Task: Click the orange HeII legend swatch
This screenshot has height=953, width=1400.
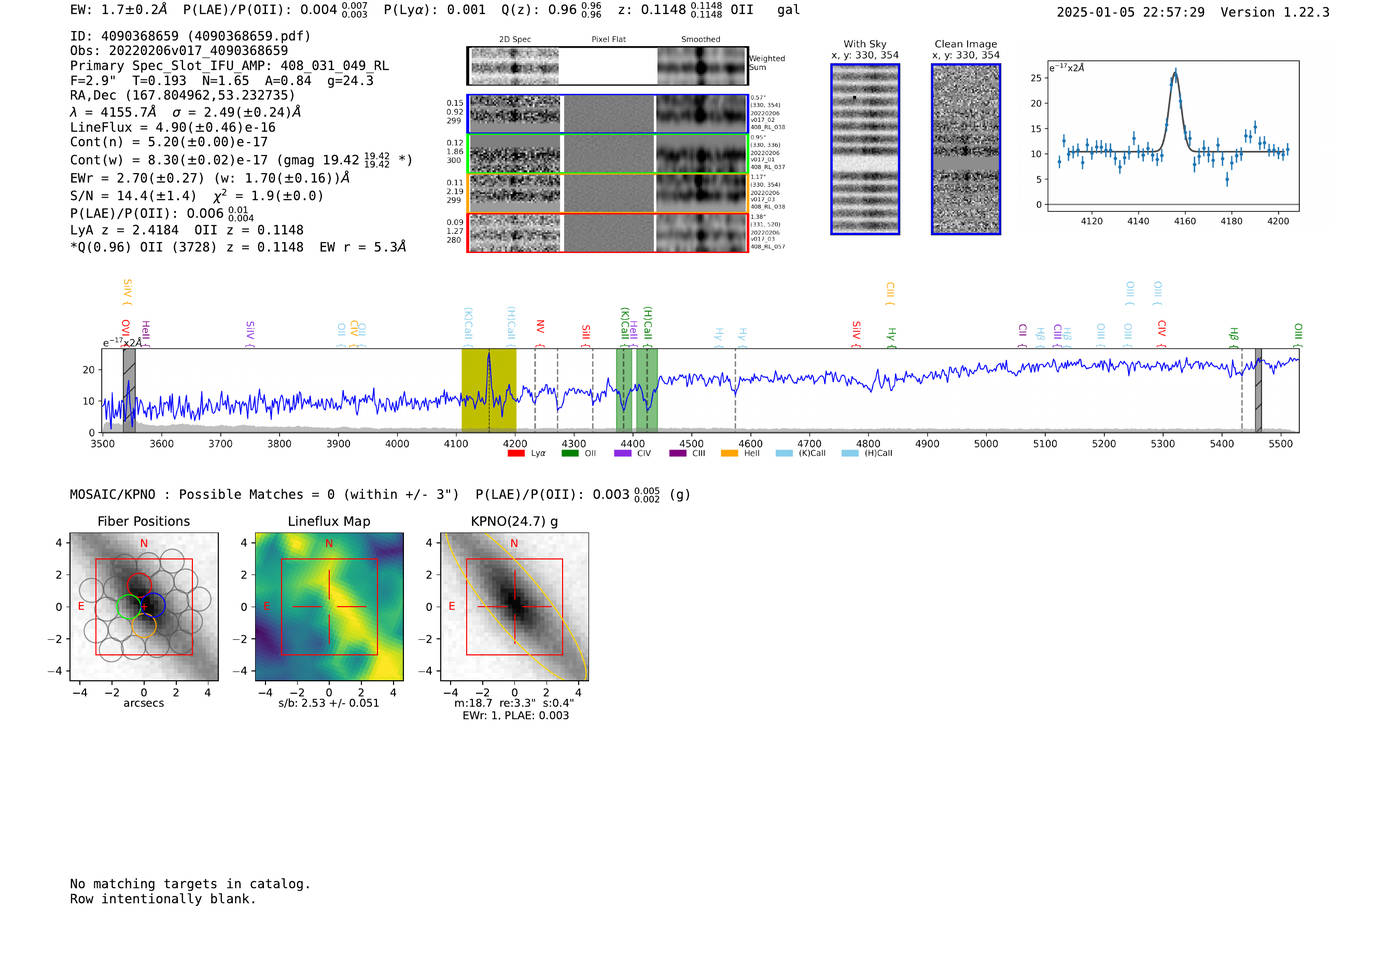Action: 730,454
